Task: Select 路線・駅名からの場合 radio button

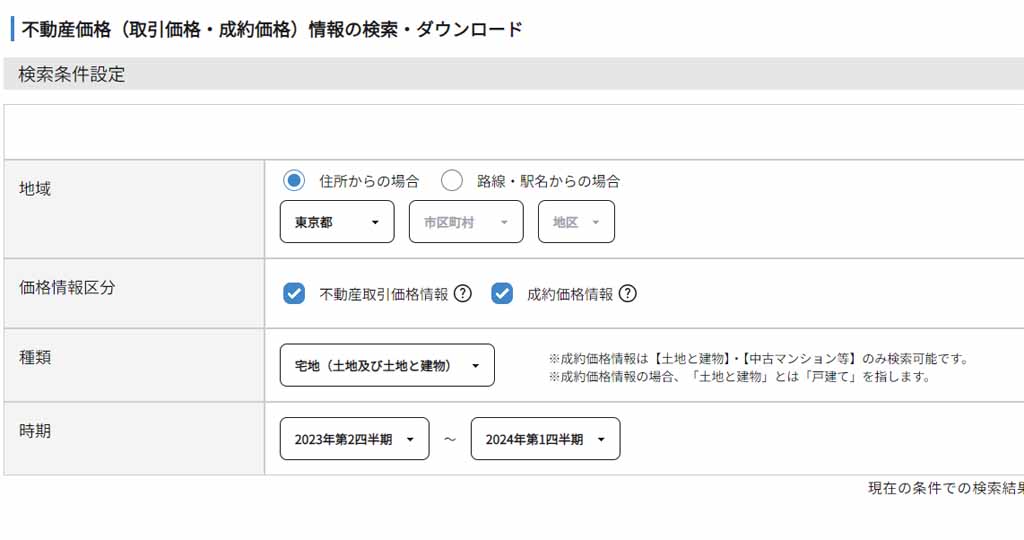Action: coord(452,181)
